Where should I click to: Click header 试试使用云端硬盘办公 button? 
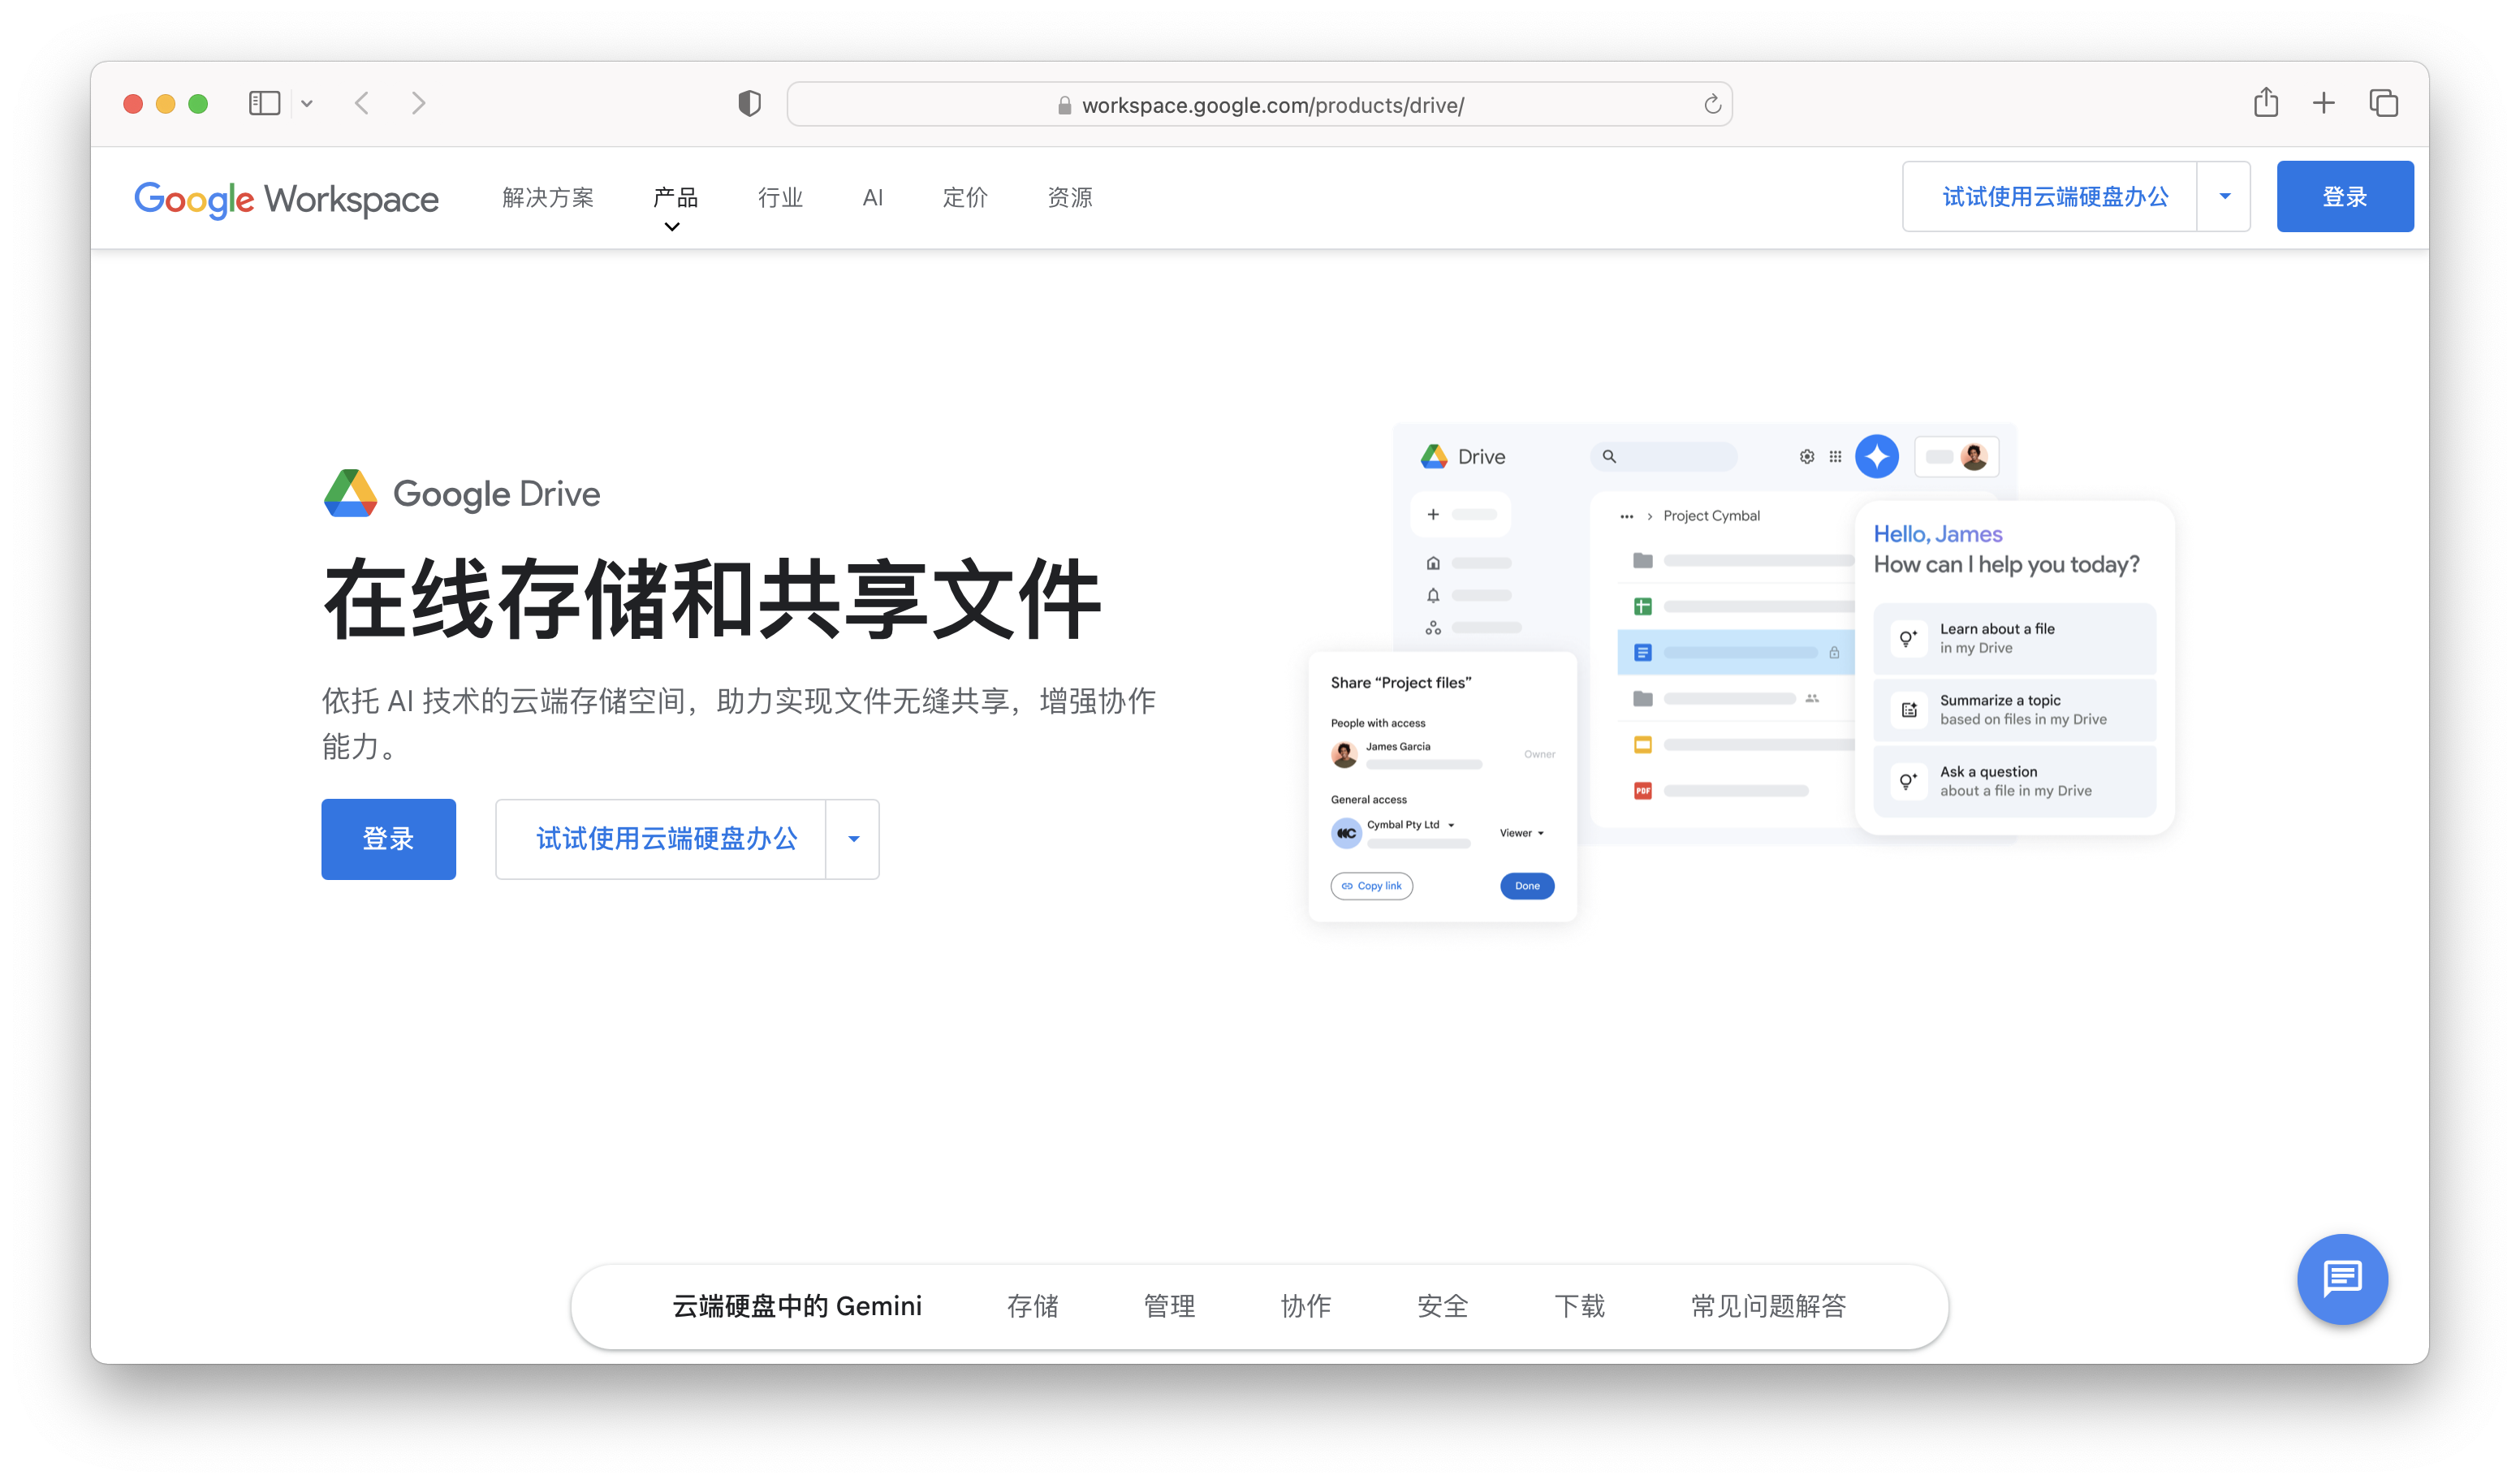point(2054,197)
